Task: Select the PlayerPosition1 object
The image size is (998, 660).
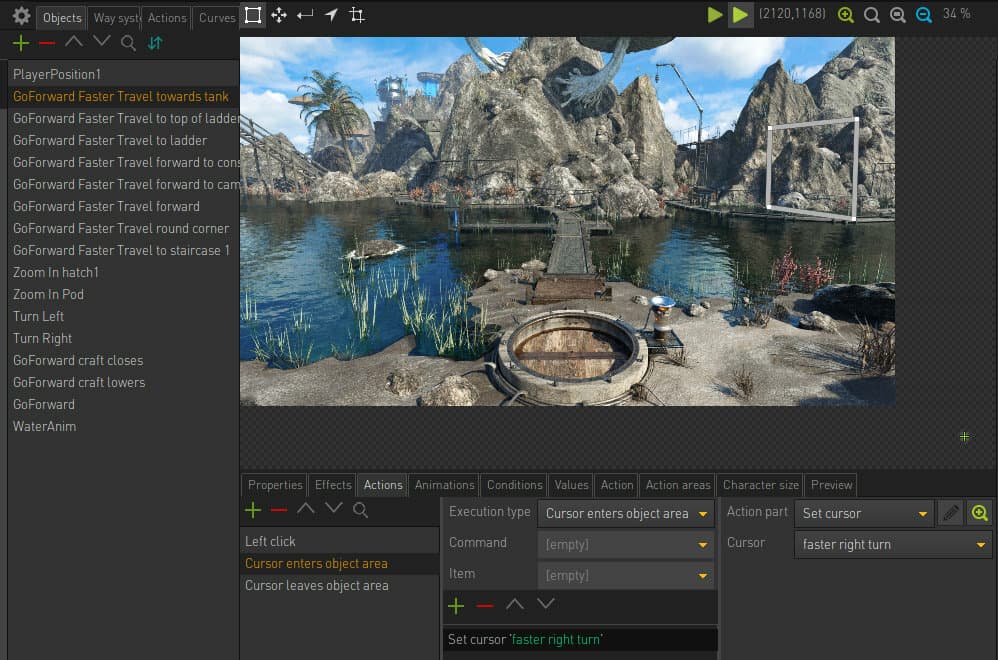Action: point(123,74)
